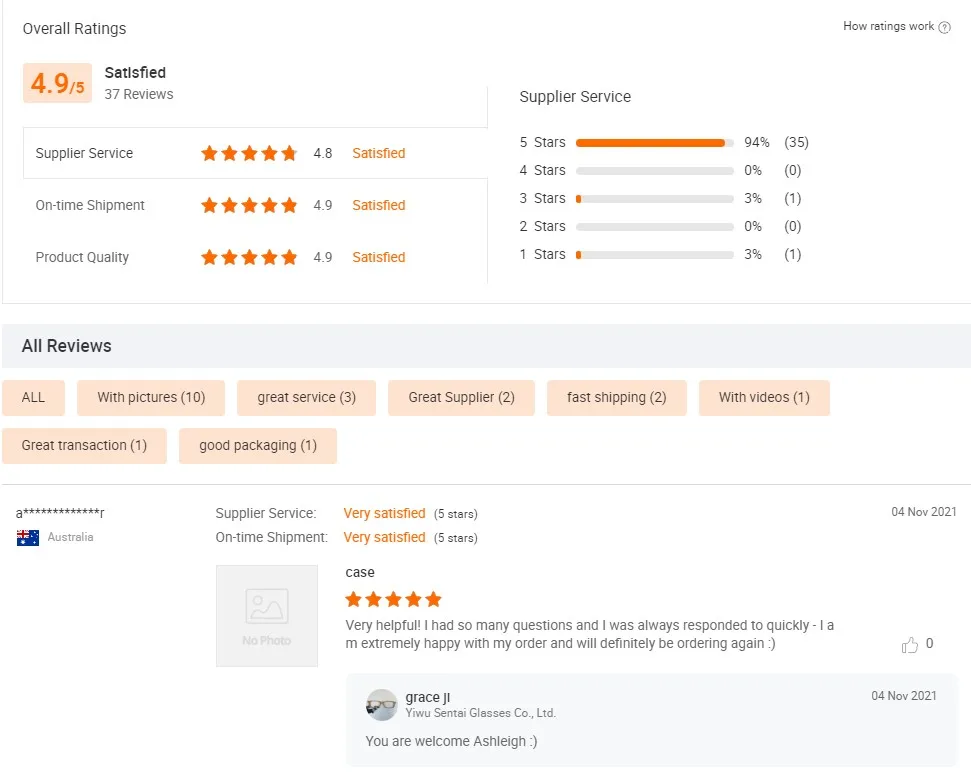
Task: Select the good packaging (1) tag
Action: coord(258,446)
